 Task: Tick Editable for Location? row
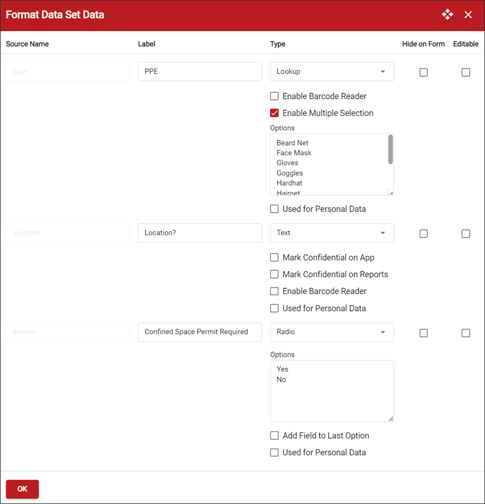466,234
